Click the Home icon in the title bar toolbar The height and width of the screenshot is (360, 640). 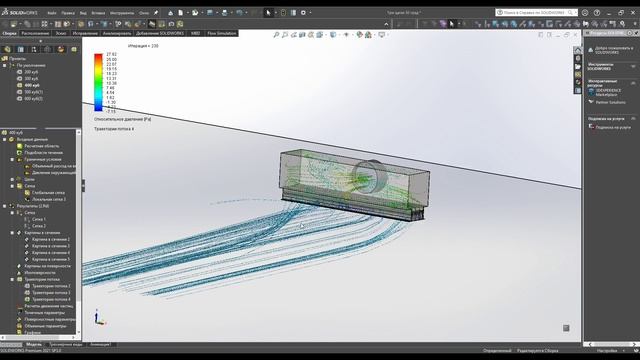click(x=171, y=13)
